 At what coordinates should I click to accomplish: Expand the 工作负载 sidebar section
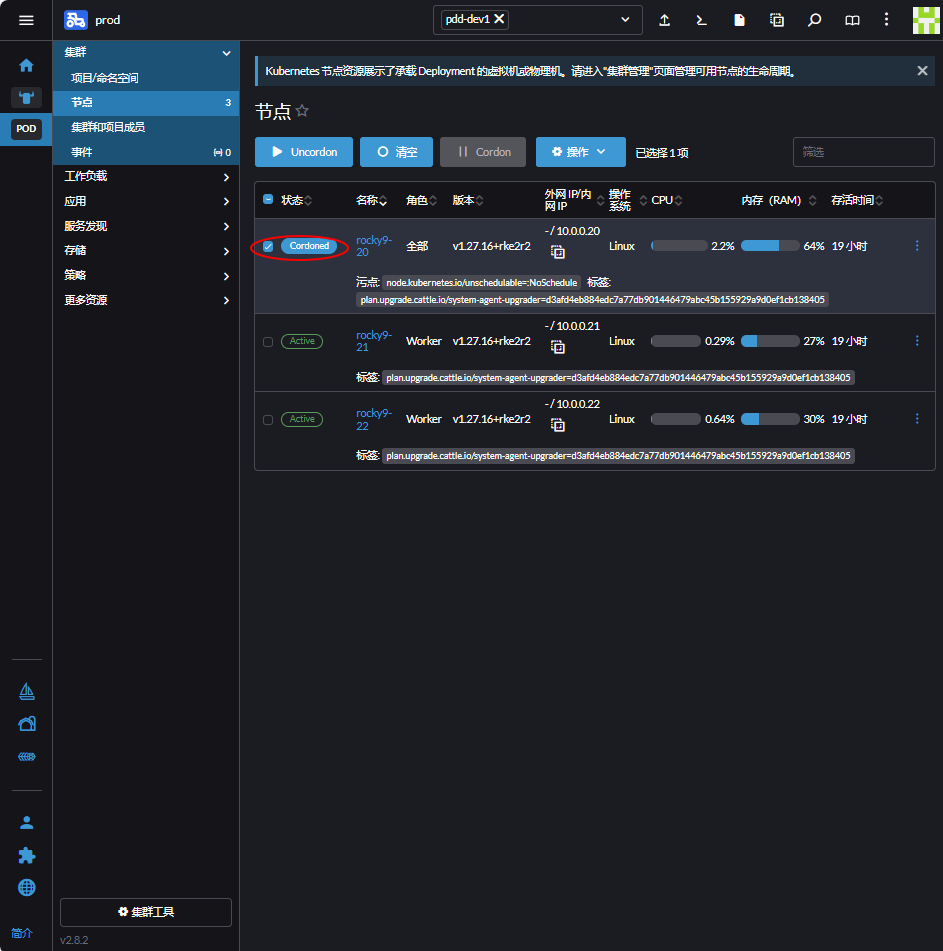coord(226,177)
